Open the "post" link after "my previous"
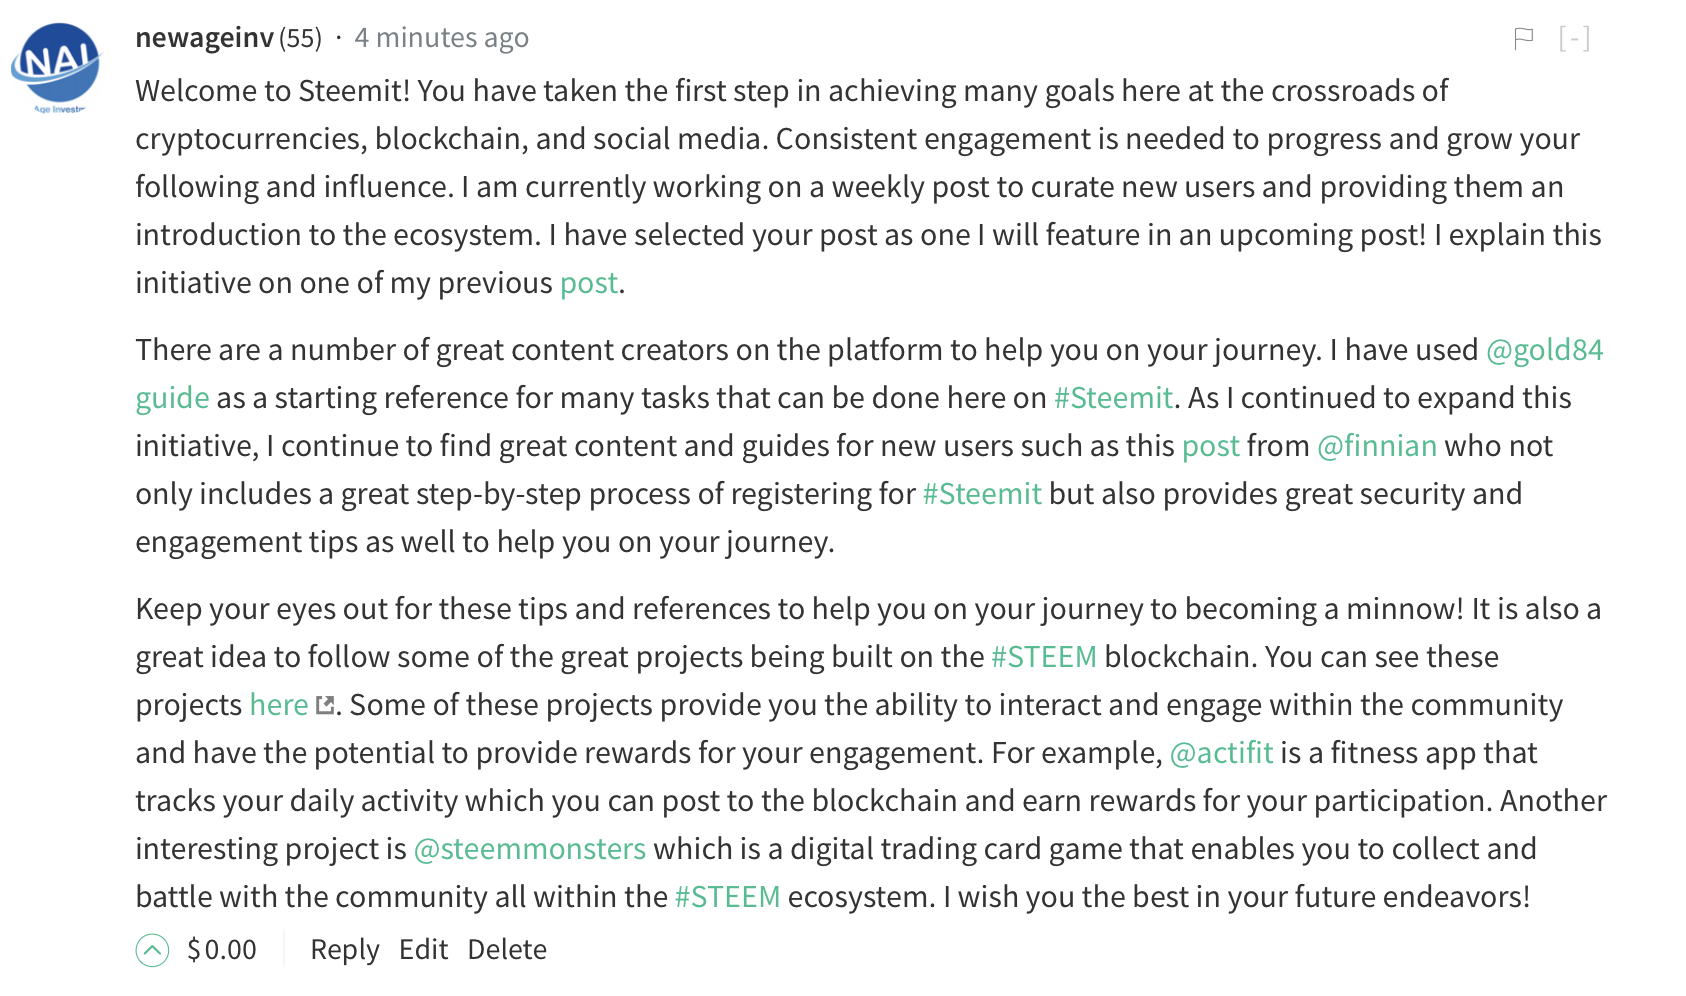Screen dimensions: 1686x996 pos(588,283)
